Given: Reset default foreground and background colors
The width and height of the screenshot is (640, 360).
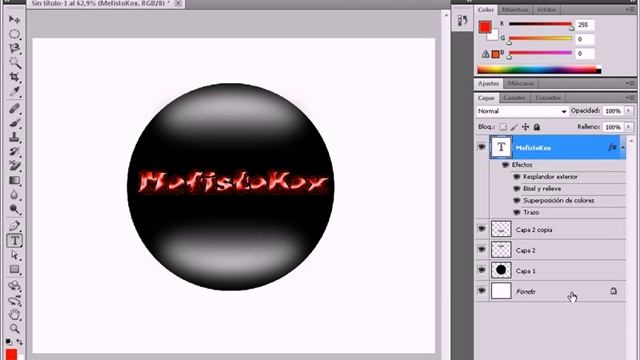Looking at the screenshot, I should (x=9, y=341).
